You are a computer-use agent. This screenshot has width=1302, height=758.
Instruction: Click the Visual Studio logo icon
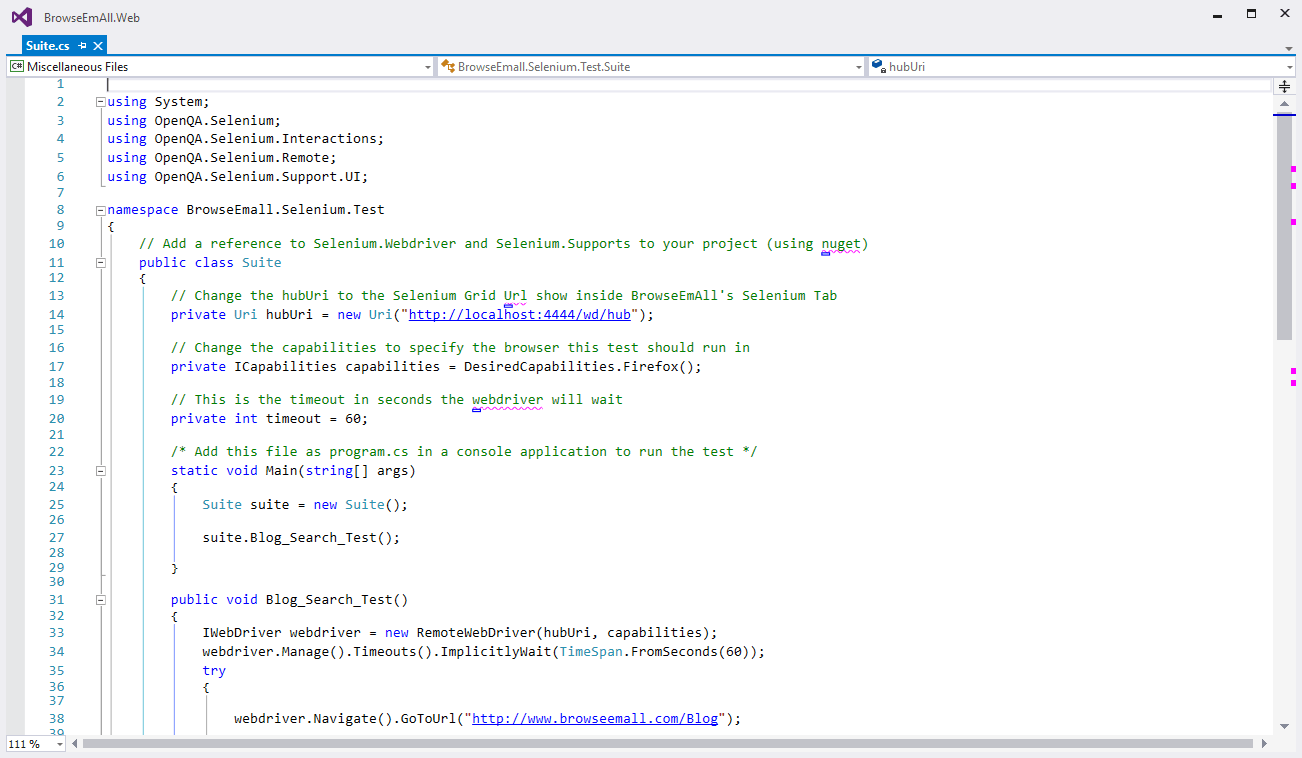pos(21,17)
